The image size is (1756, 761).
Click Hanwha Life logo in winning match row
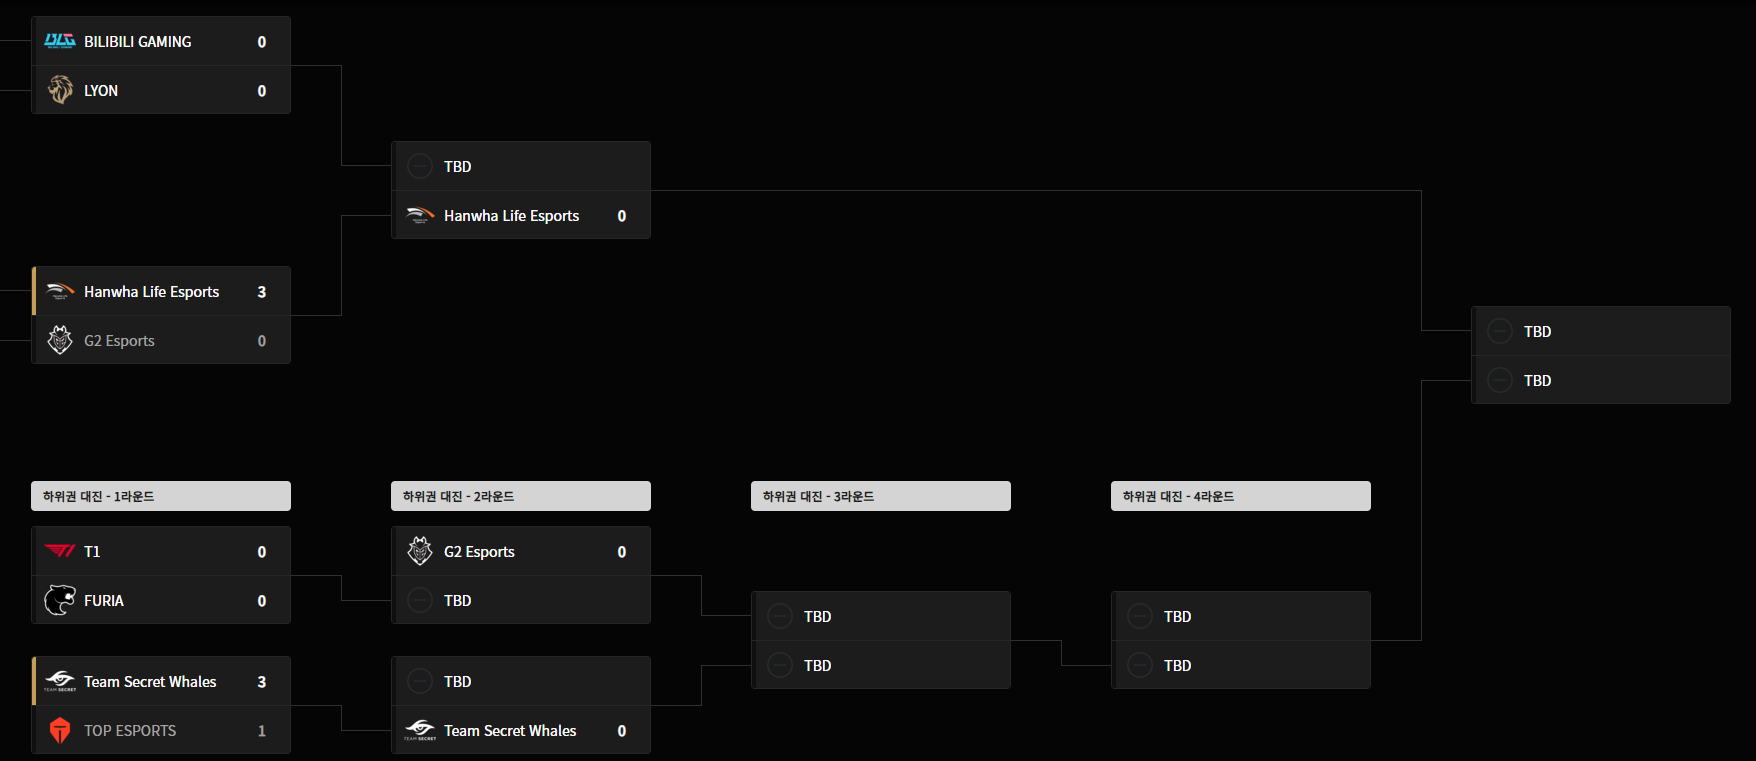(60, 291)
